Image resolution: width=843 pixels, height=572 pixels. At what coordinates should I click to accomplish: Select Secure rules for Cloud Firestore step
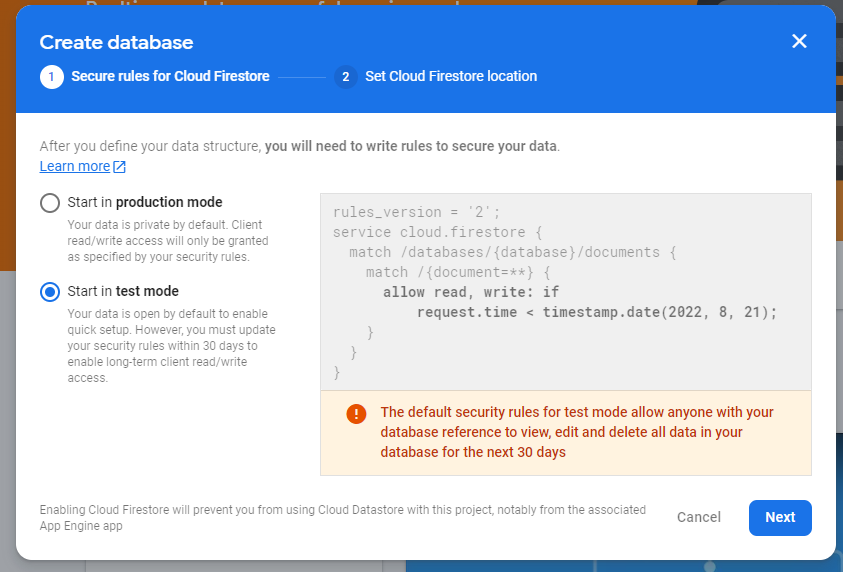click(170, 76)
